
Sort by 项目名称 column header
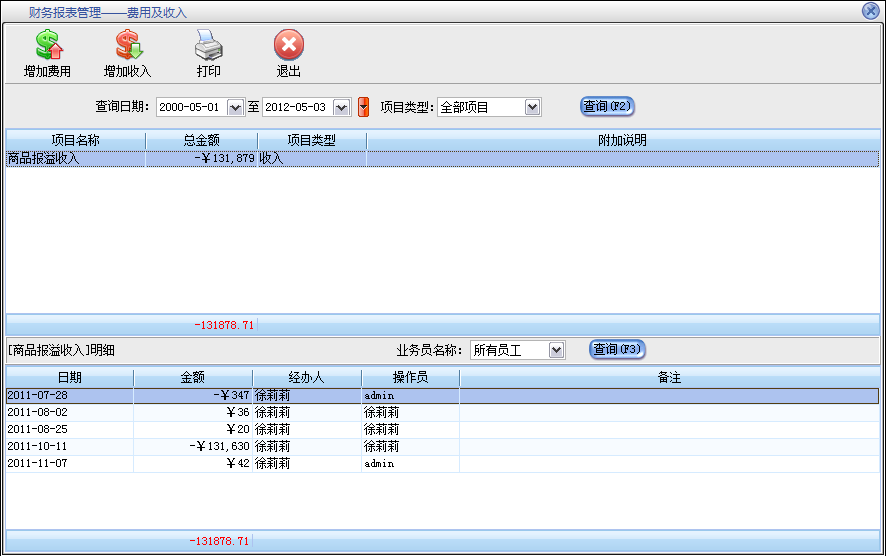pos(75,141)
